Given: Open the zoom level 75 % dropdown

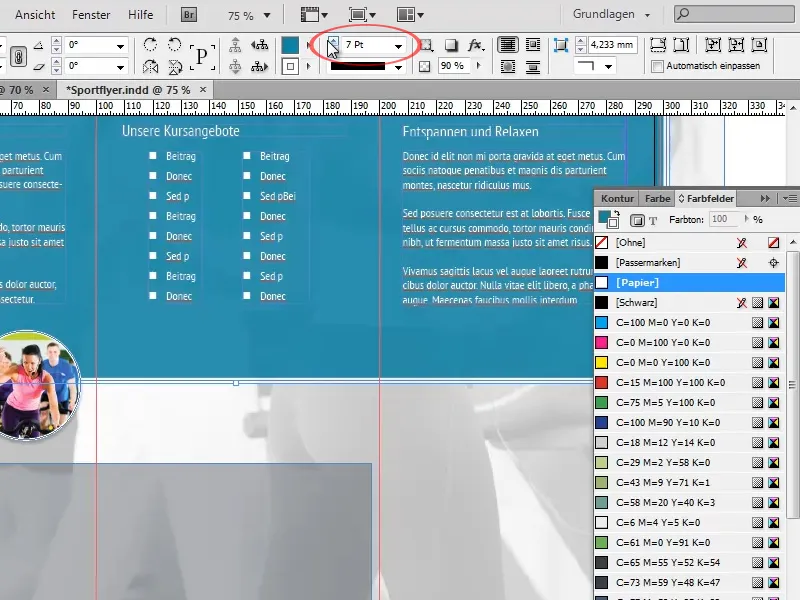Looking at the screenshot, I should click(x=267, y=15).
